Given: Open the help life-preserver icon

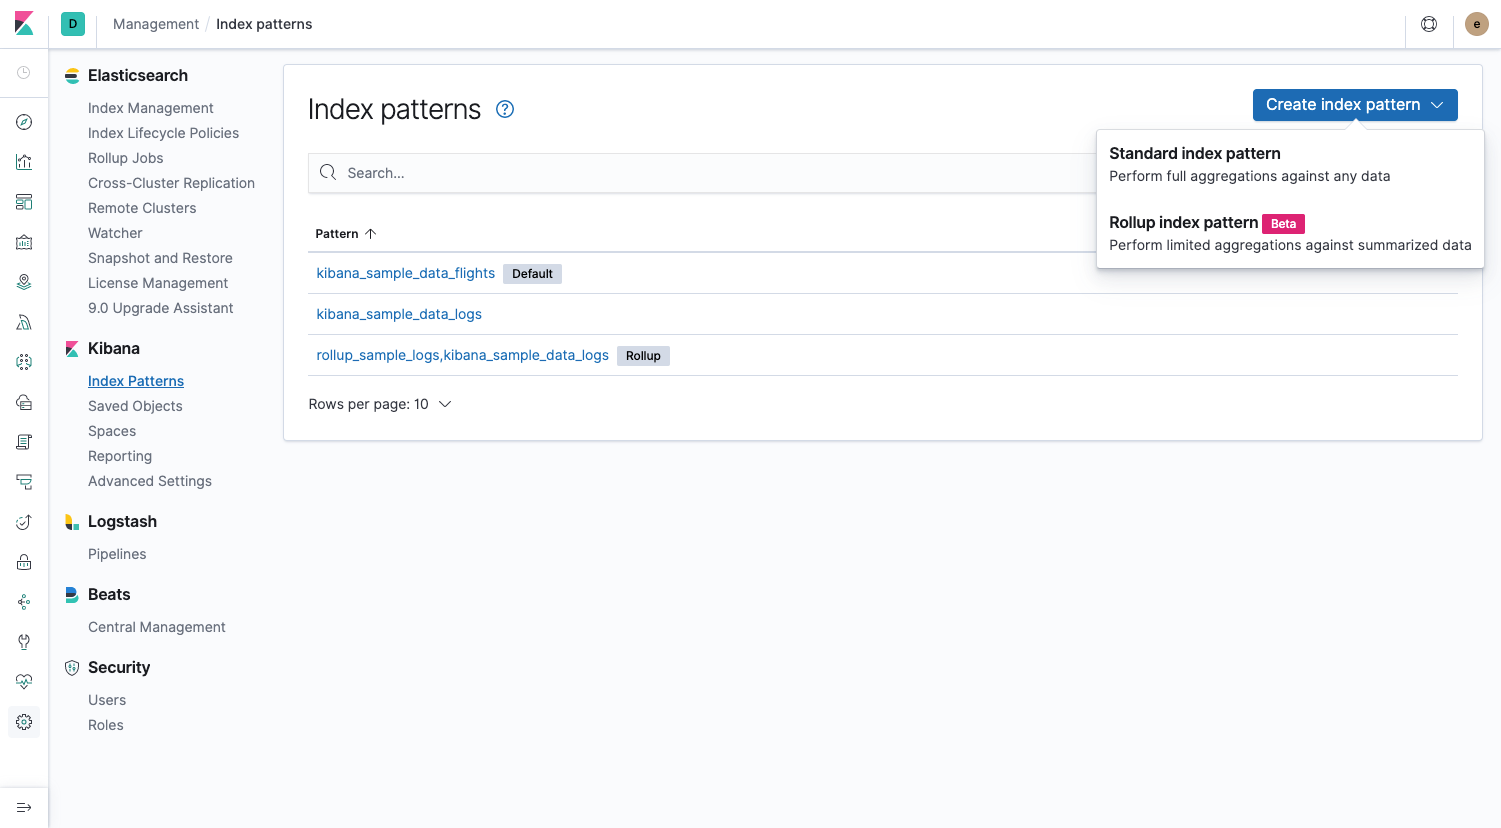Looking at the screenshot, I should tap(1429, 23).
